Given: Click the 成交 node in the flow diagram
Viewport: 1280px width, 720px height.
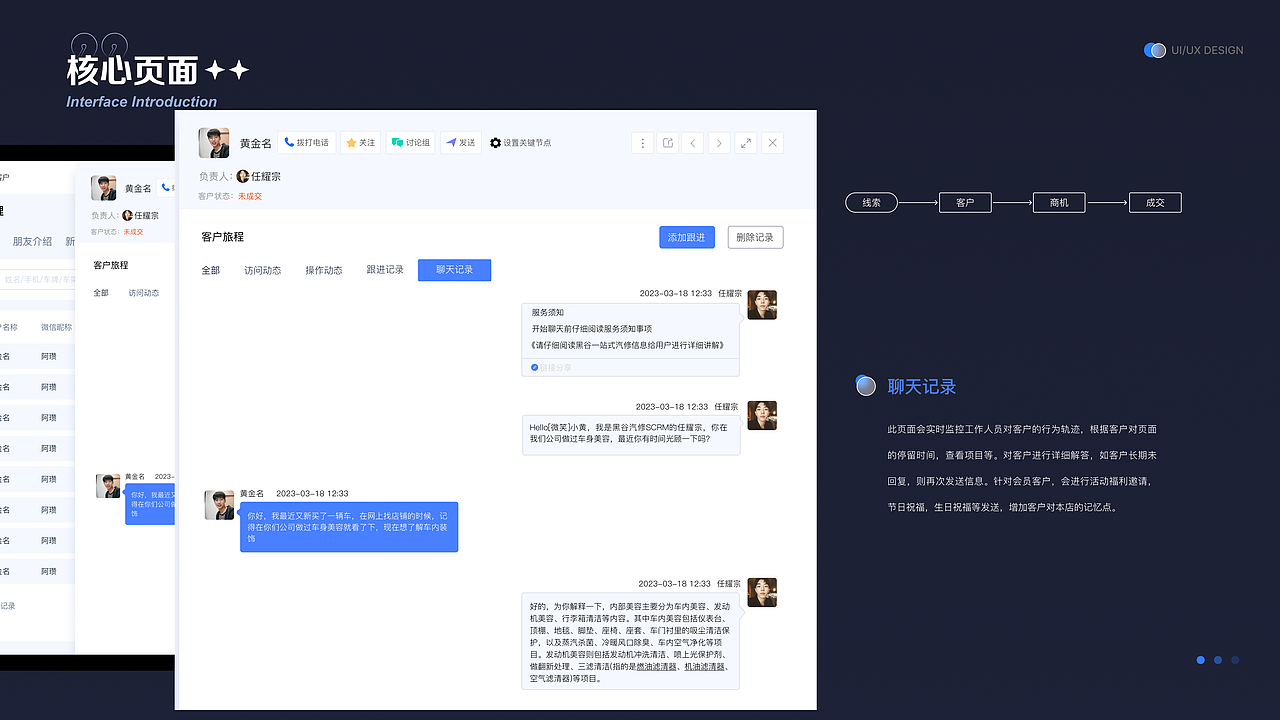Looking at the screenshot, I should 1155,202.
